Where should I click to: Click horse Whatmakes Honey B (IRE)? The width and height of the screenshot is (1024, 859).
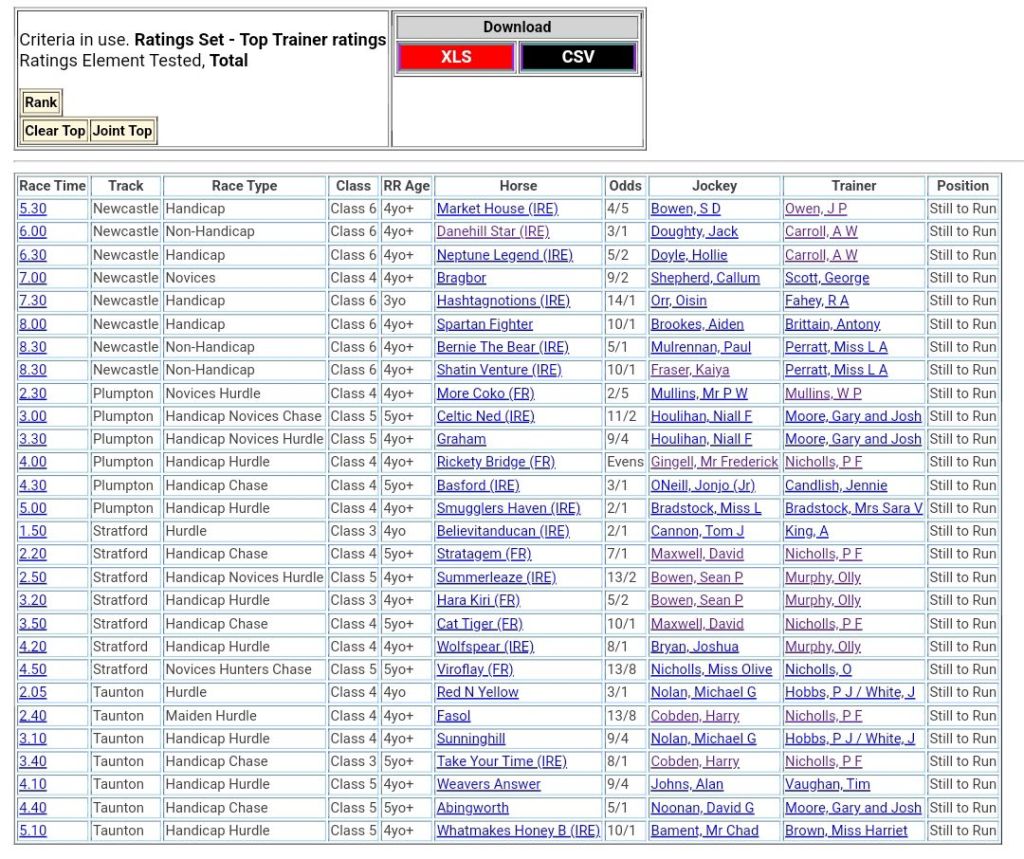(518, 831)
